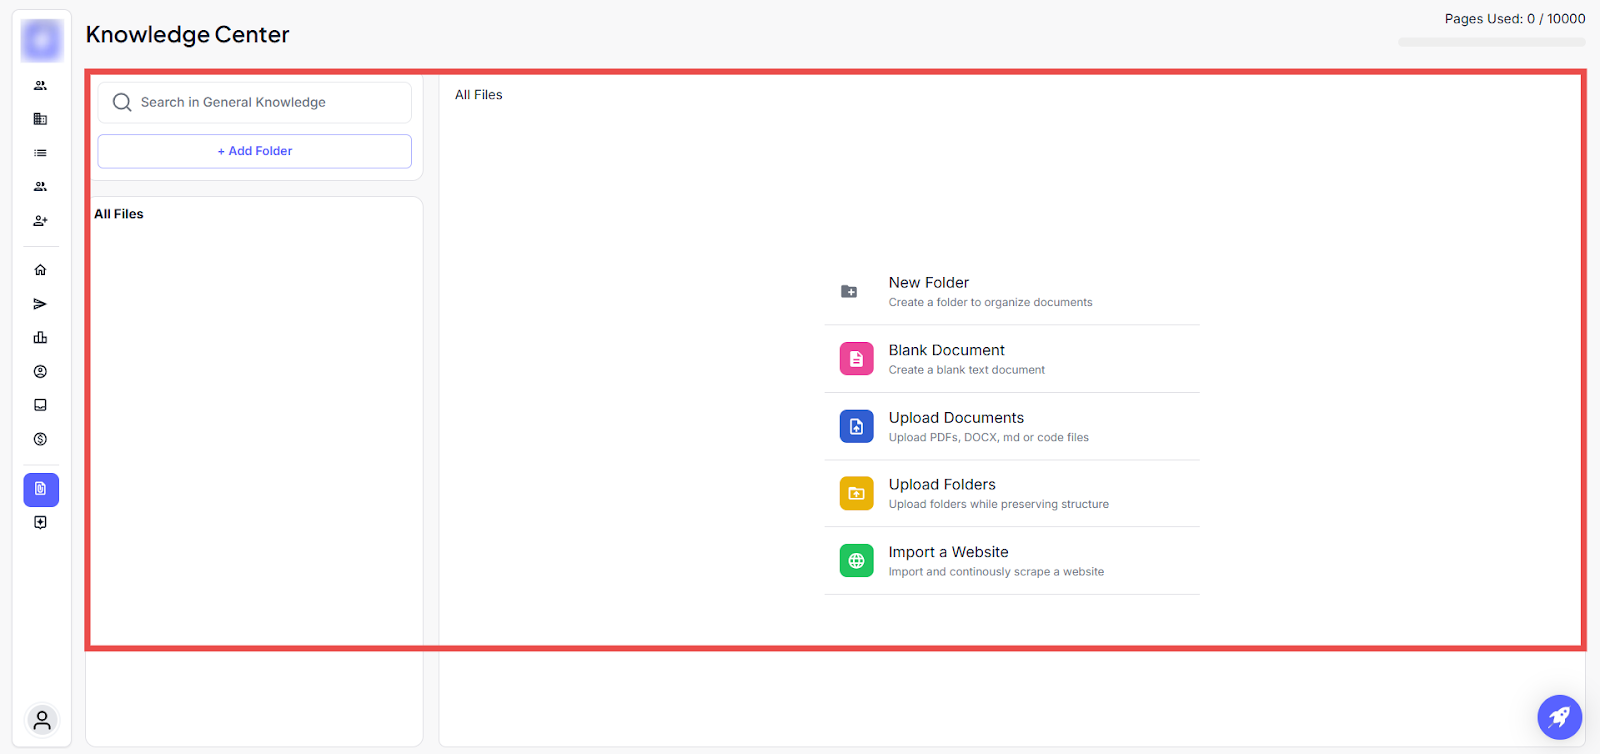
Task: Click the Pages Used progress bar
Action: click(x=1491, y=42)
